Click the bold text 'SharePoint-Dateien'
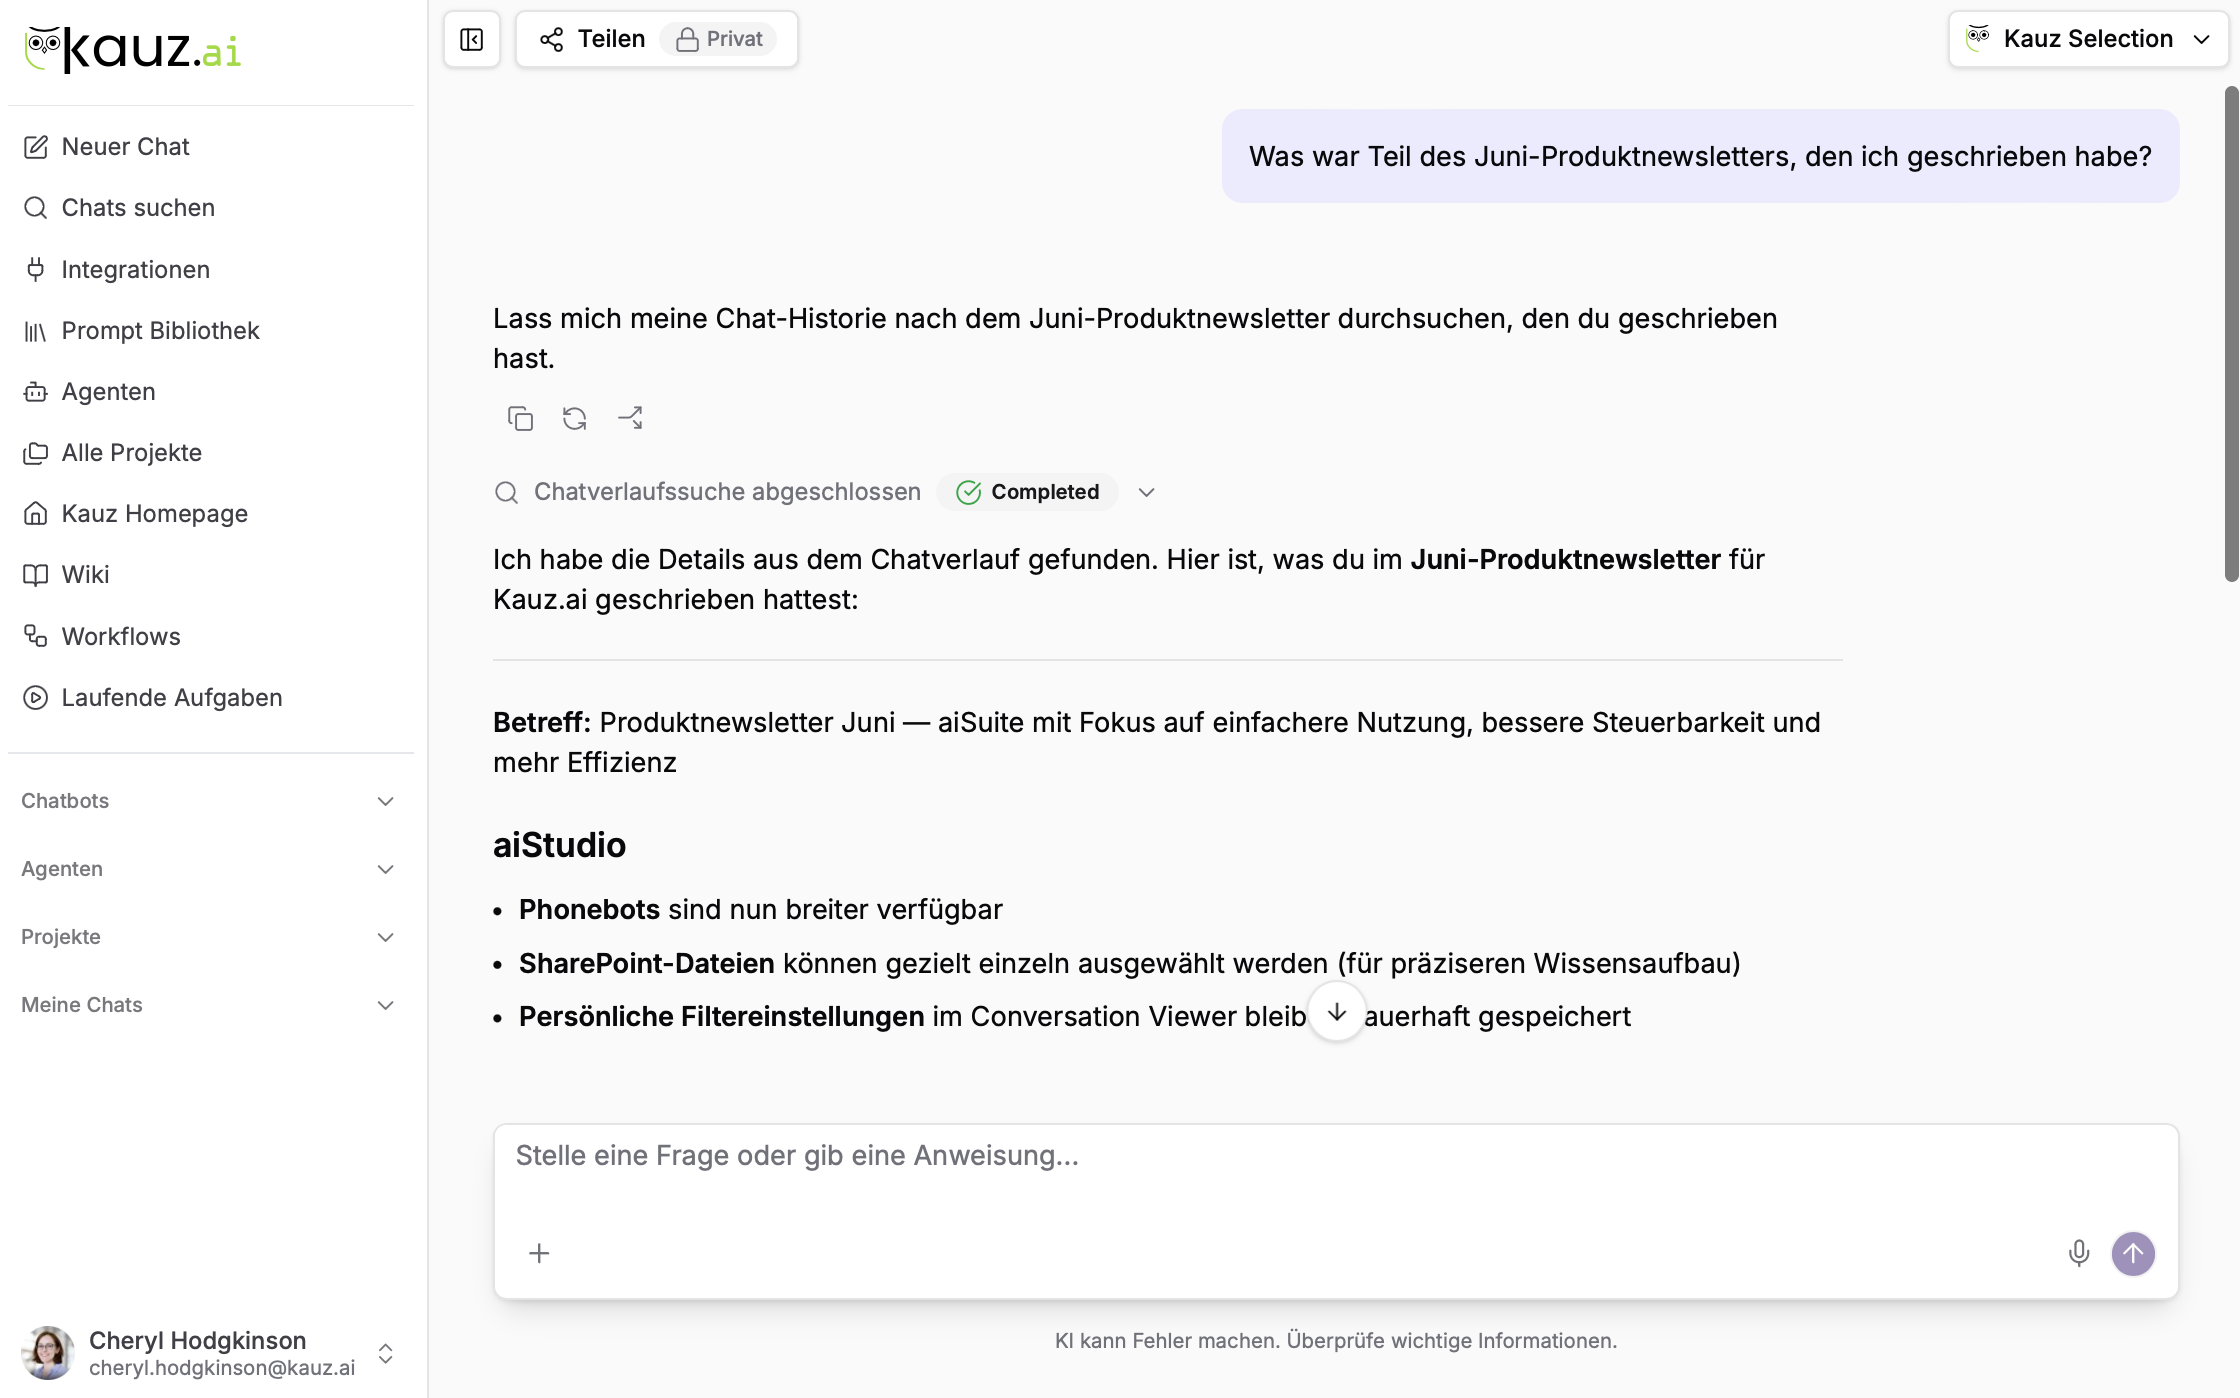This screenshot has width=2240, height=1398. click(646, 963)
